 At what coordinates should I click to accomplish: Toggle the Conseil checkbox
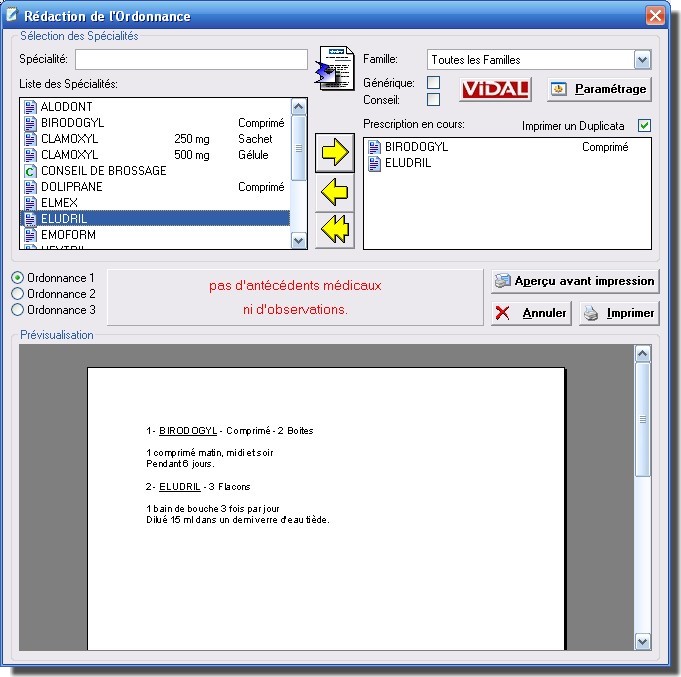tap(433, 99)
